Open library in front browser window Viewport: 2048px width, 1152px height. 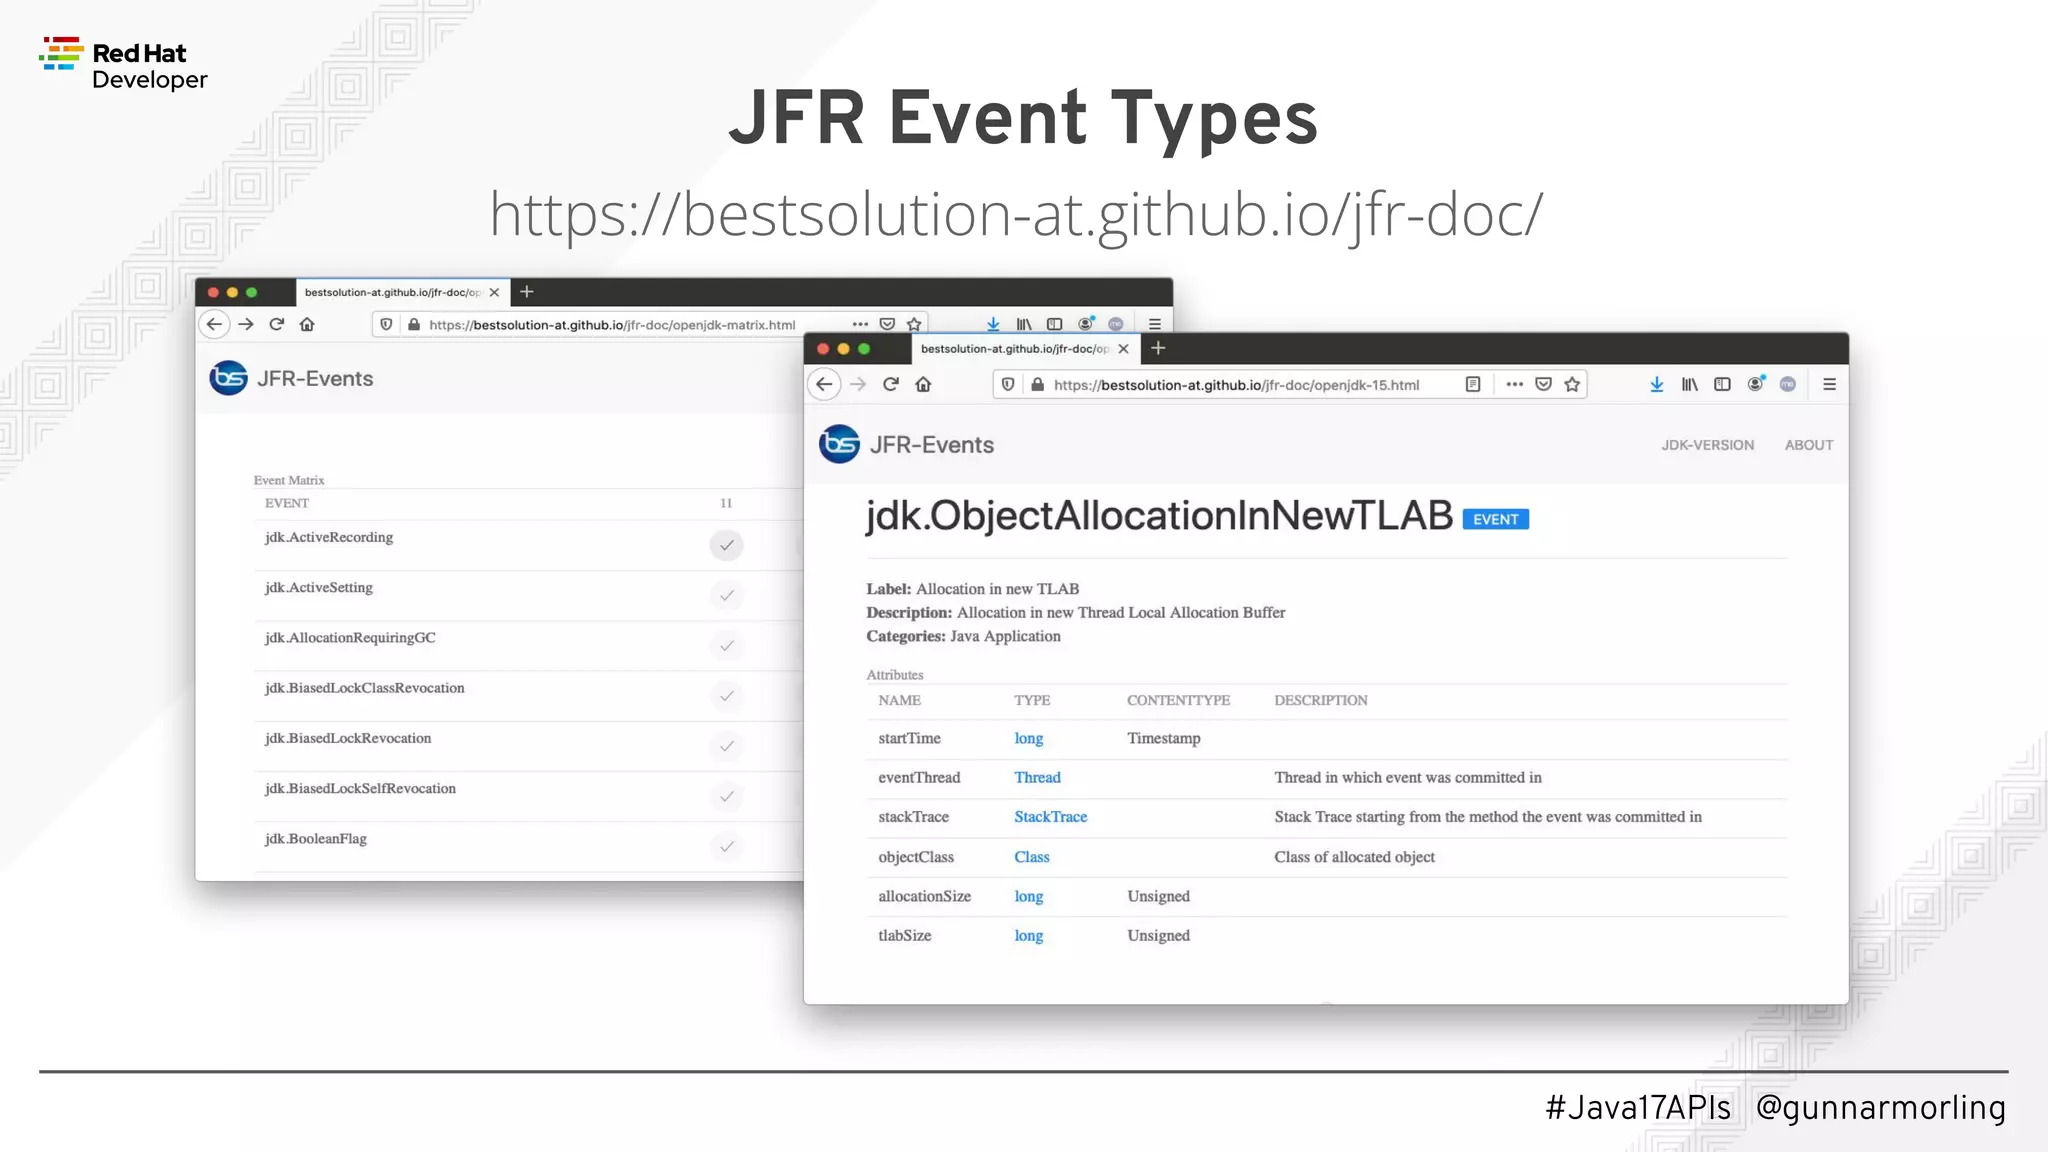(x=1689, y=385)
